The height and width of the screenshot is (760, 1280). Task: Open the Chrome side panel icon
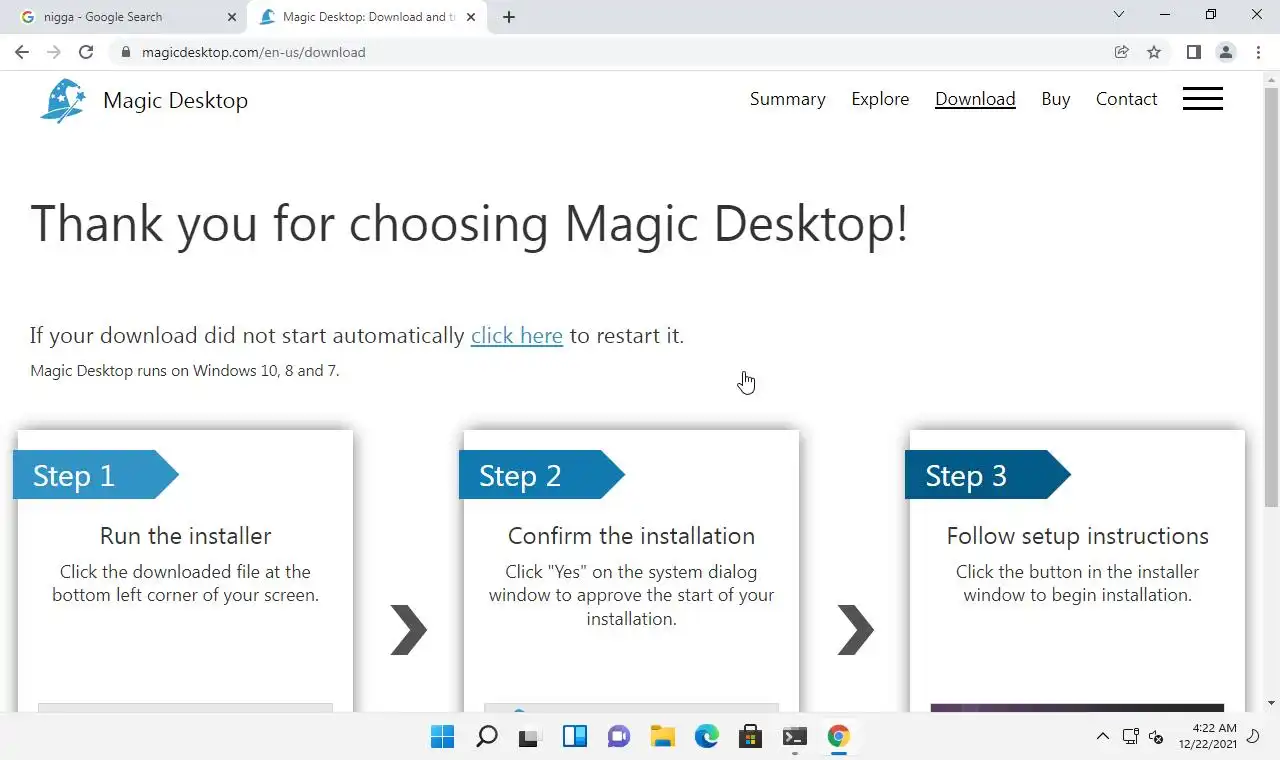1193,52
